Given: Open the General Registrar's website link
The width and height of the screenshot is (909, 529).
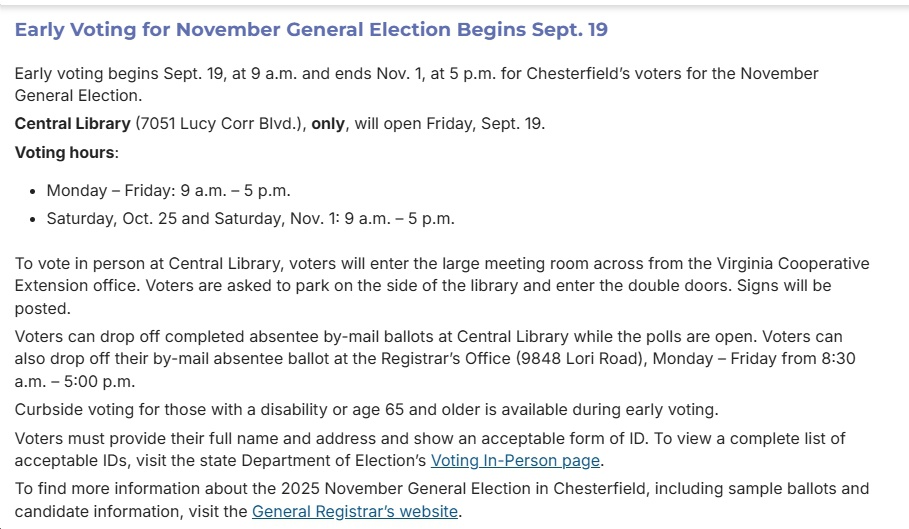Looking at the screenshot, I should pyautogui.click(x=354, y=511).
